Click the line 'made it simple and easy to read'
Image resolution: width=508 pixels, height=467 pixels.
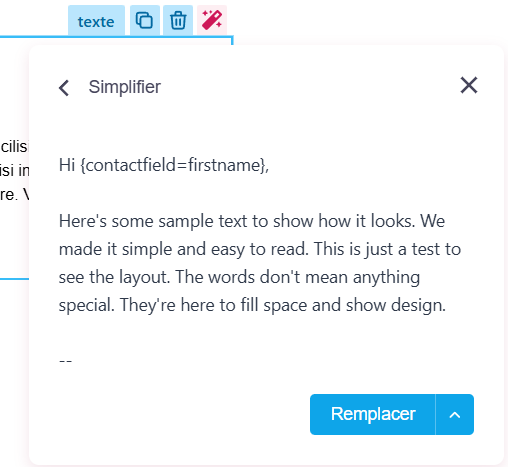pyautogui.click(x=260, y=249)
